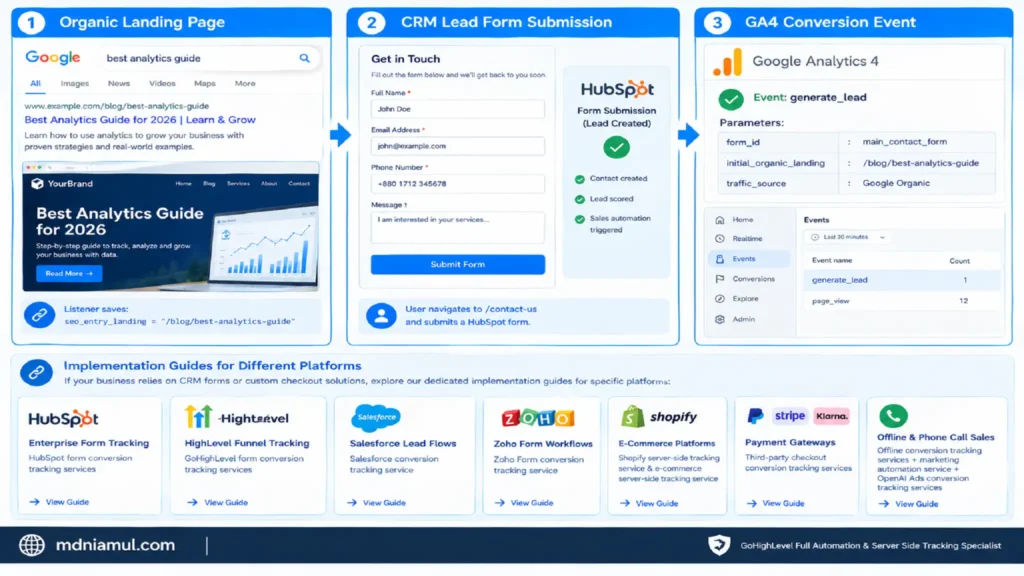This screenshot has width=1024, height=576.
Task: Click View Guide on Payment Gateways card
Action: [x=775, y=504]
